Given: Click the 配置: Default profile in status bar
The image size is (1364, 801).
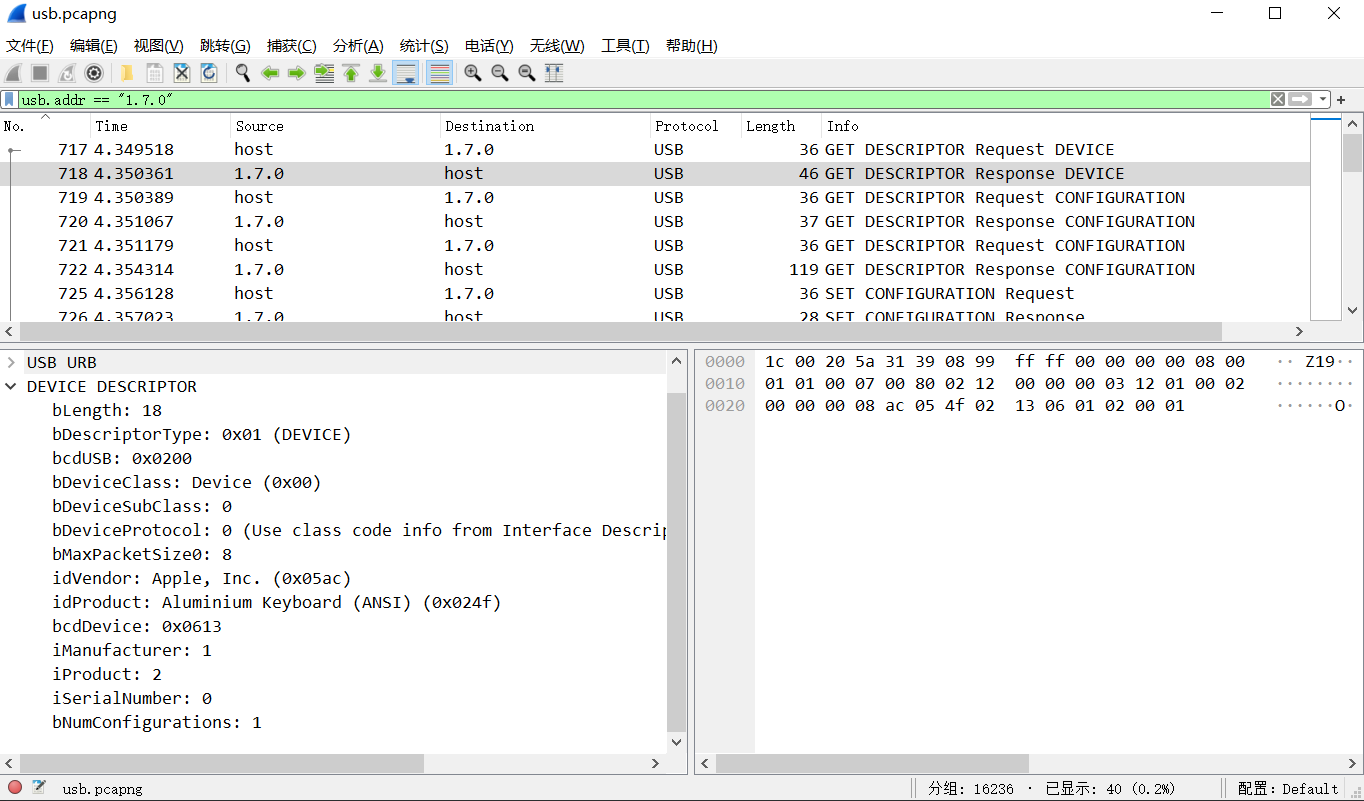Looking at the screenshot, I should click(1288, 788).
